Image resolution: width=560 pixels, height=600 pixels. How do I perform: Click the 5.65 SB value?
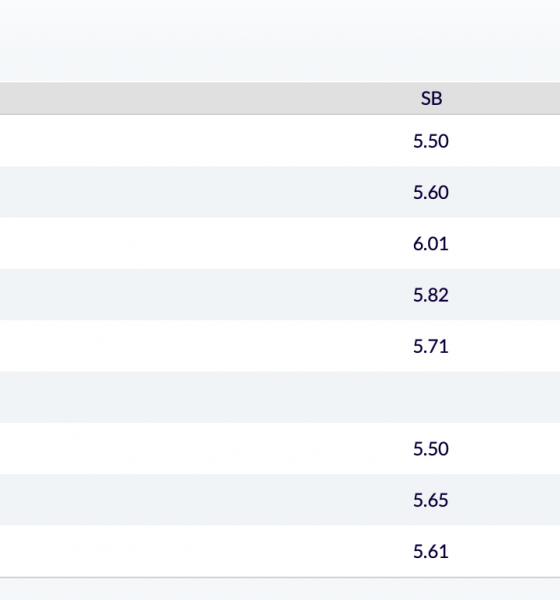(431, 500)
